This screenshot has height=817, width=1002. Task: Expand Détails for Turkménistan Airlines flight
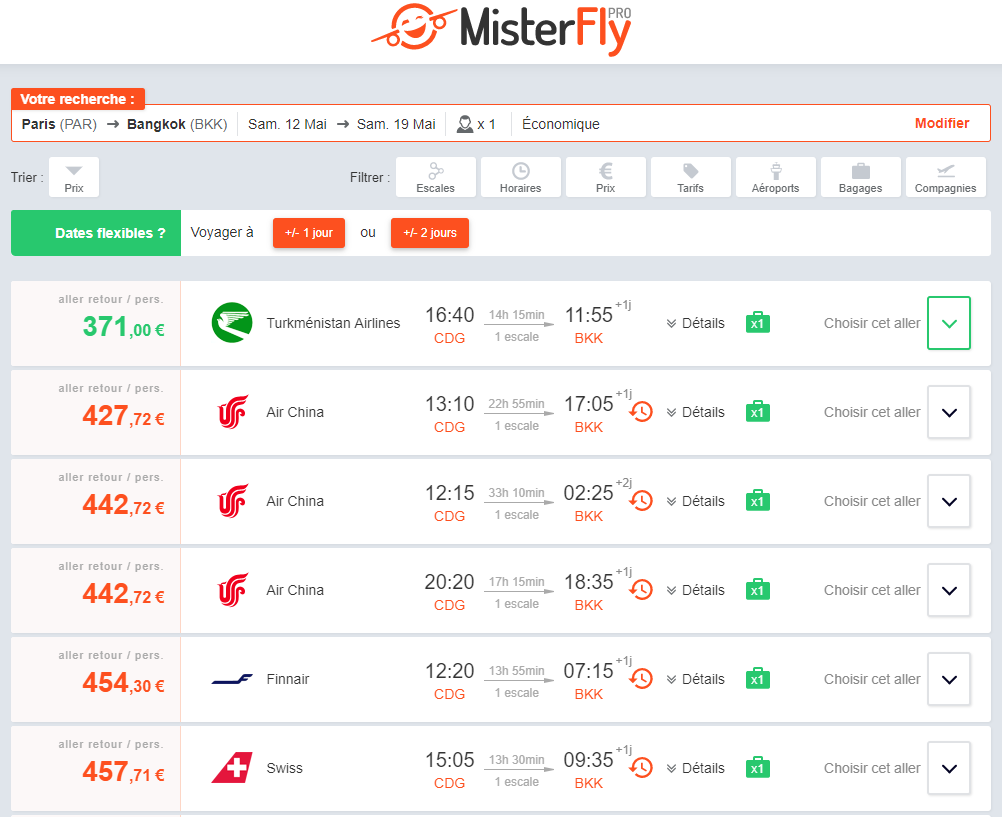tap(695, 323)
